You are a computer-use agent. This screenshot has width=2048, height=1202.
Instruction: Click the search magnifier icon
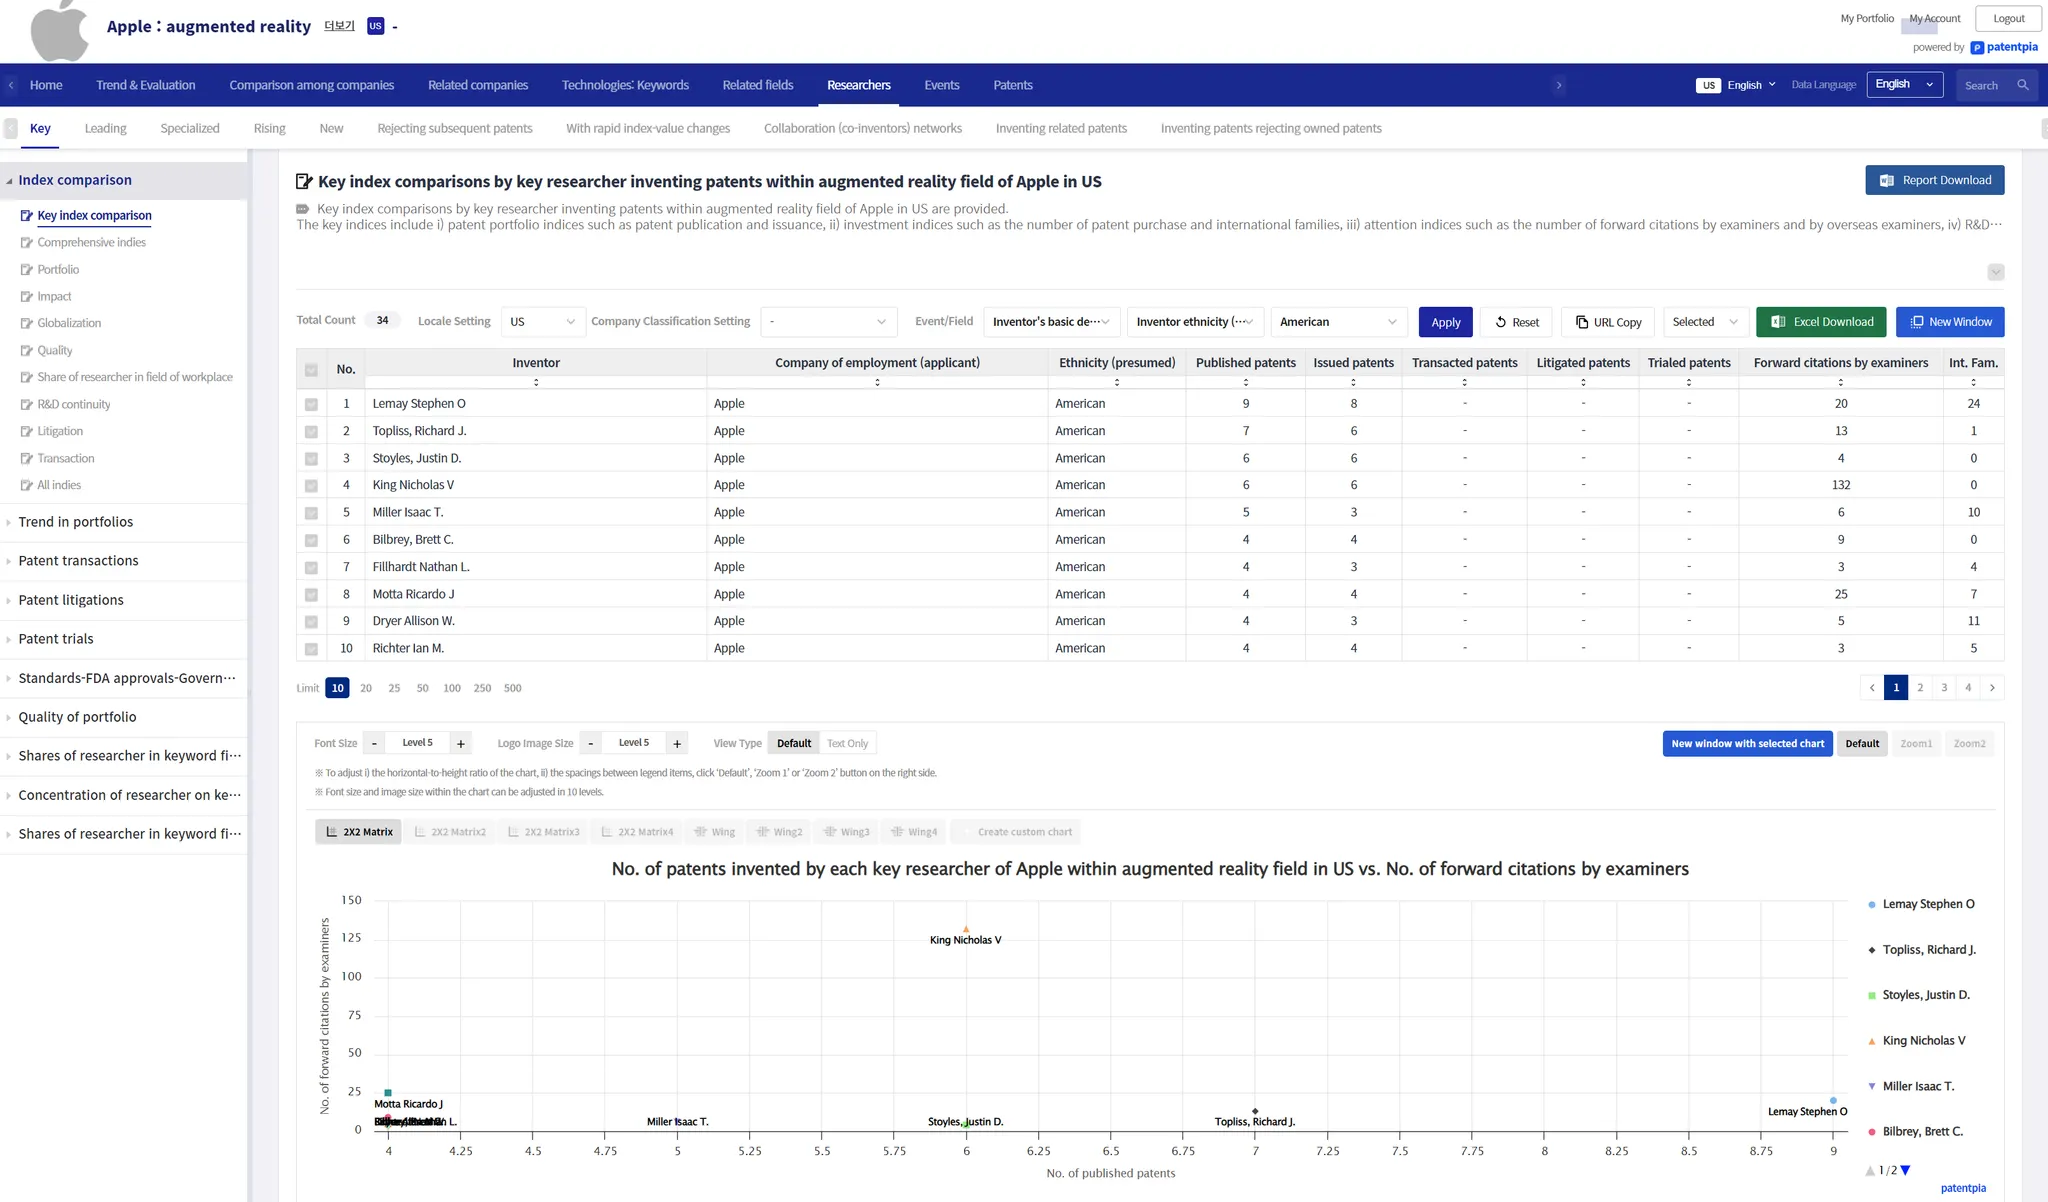pos(2023,85)
